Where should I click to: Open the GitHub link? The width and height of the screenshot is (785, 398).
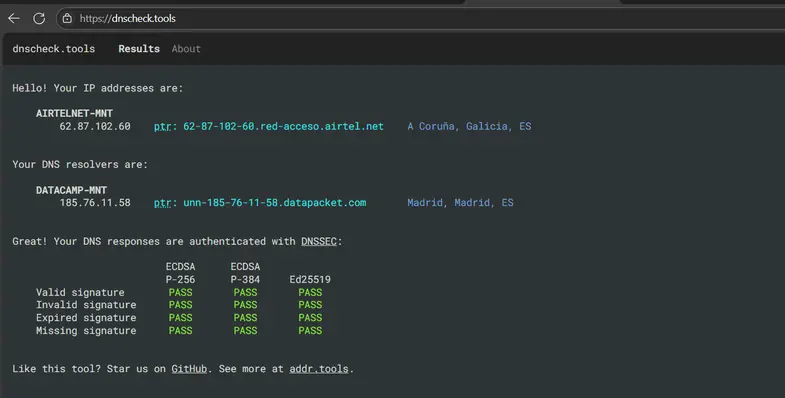(x=189, y=369)
